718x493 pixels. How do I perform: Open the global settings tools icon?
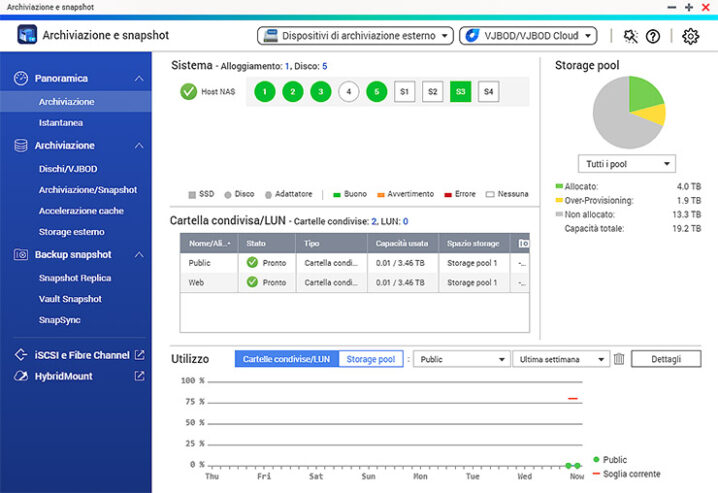click(x=629, y=36)
